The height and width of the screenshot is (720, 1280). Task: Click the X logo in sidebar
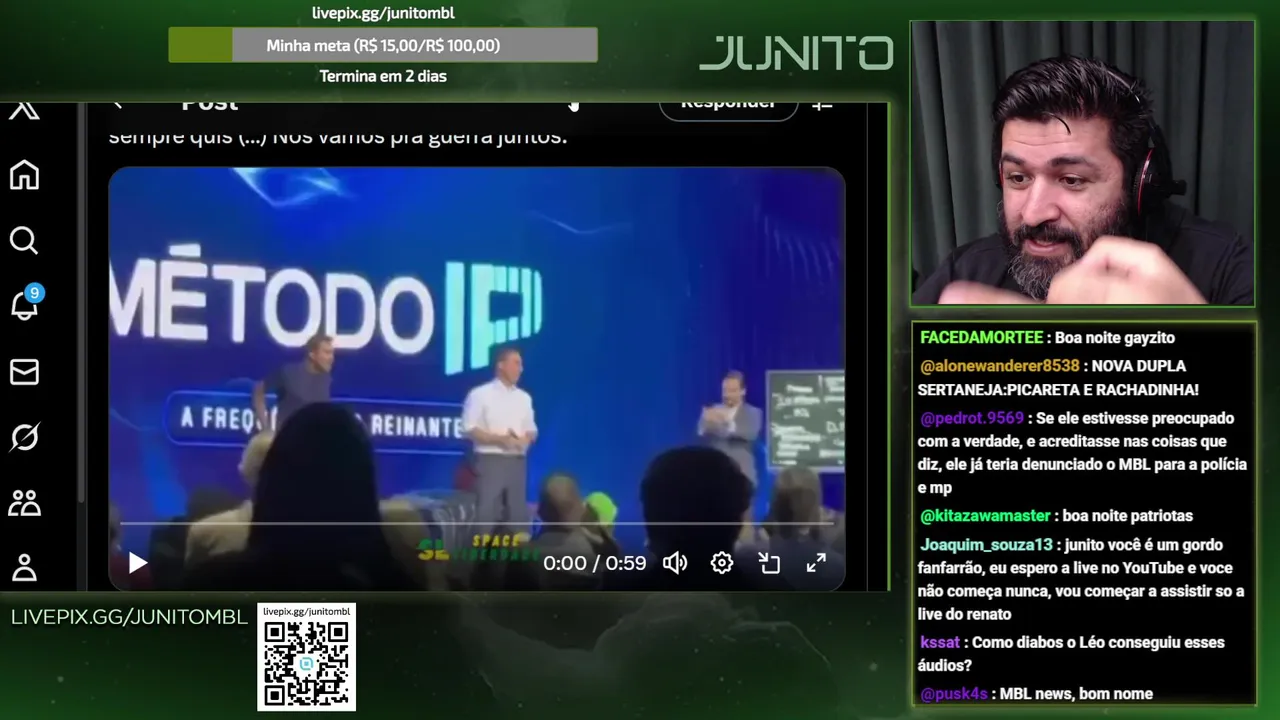click(24, 110)
